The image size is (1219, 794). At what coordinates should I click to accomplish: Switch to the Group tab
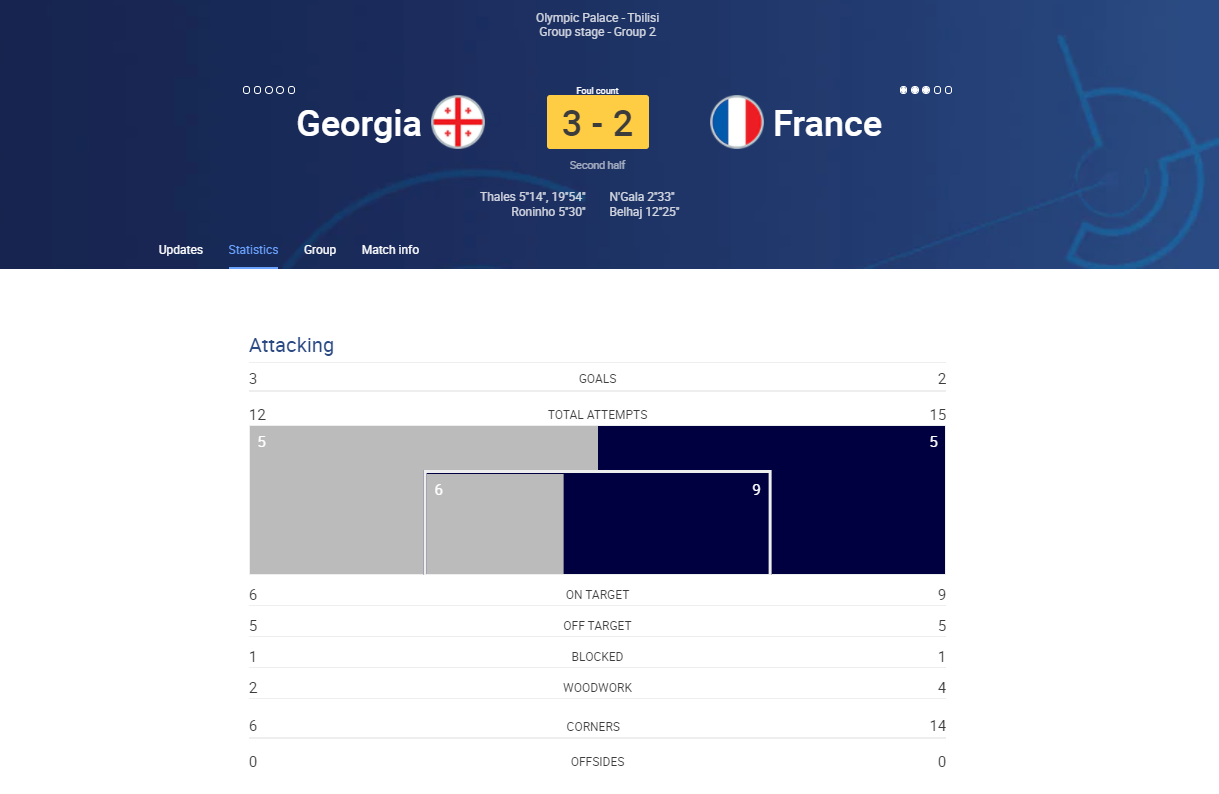[x=320, y=250]
